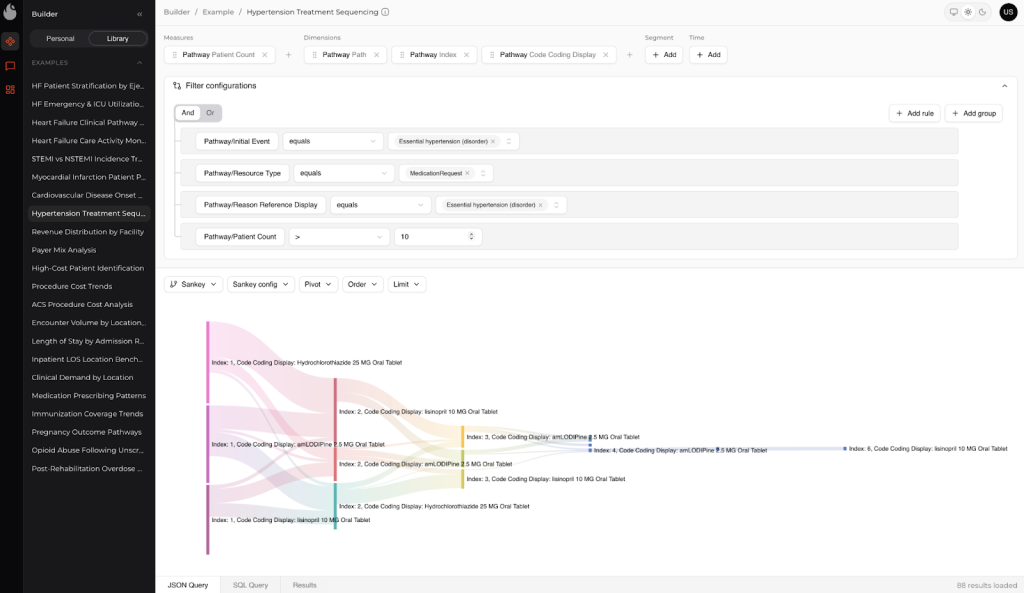The image size is (1024, 593).
Task: Remove the Pathway Patient Count measure
Action: pos(265,55)
